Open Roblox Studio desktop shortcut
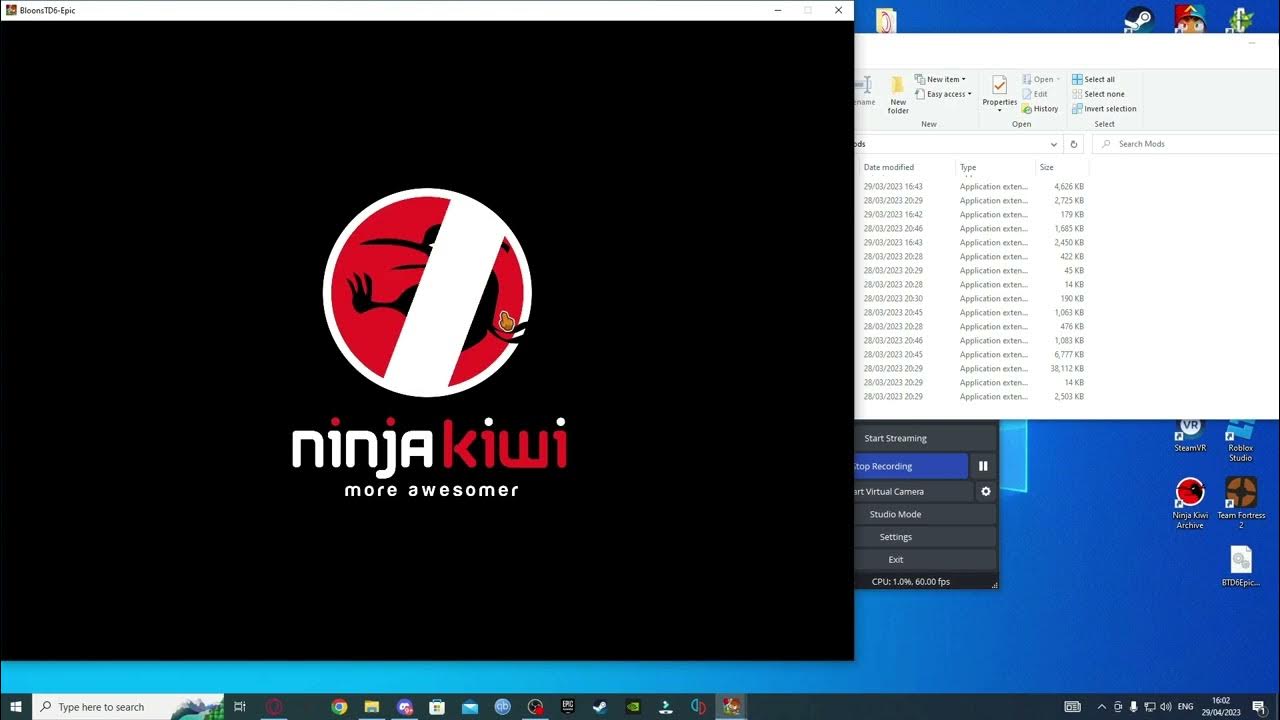Image resolution: width=1280 pixels, height=720 pixels. pyautogui.click(x=1240, y=439)
